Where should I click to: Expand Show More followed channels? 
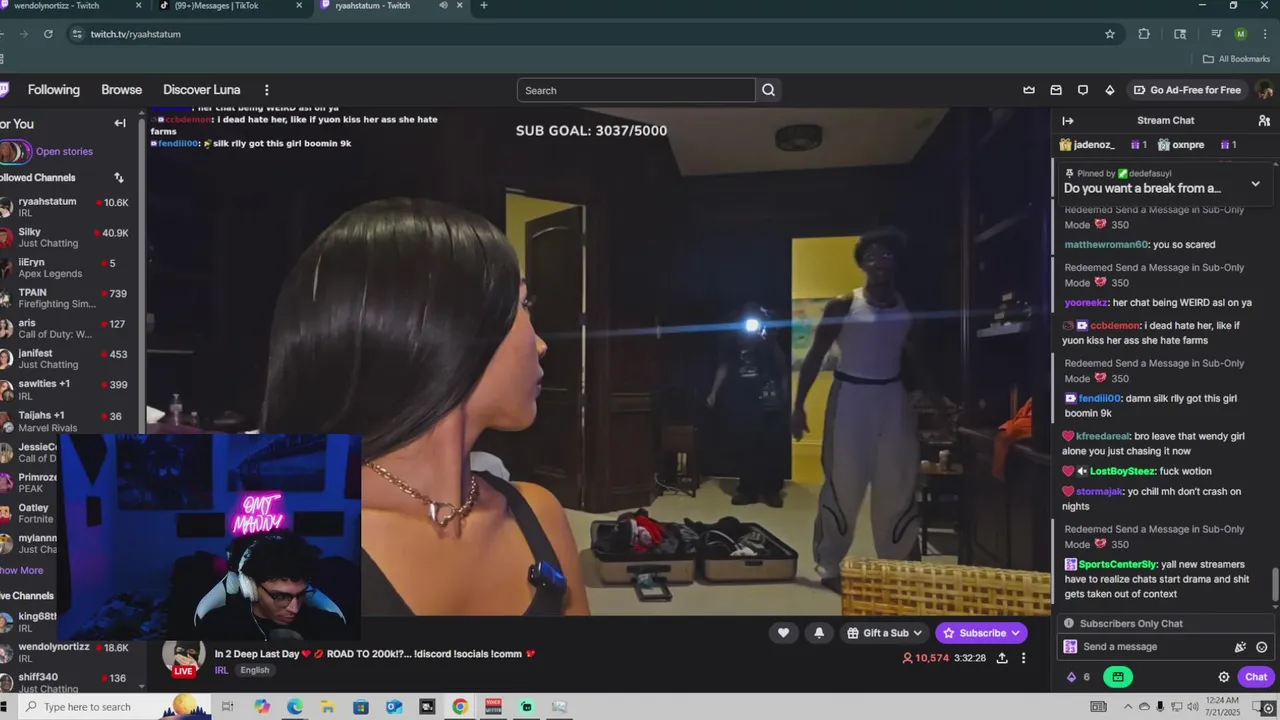click(21, 570)
